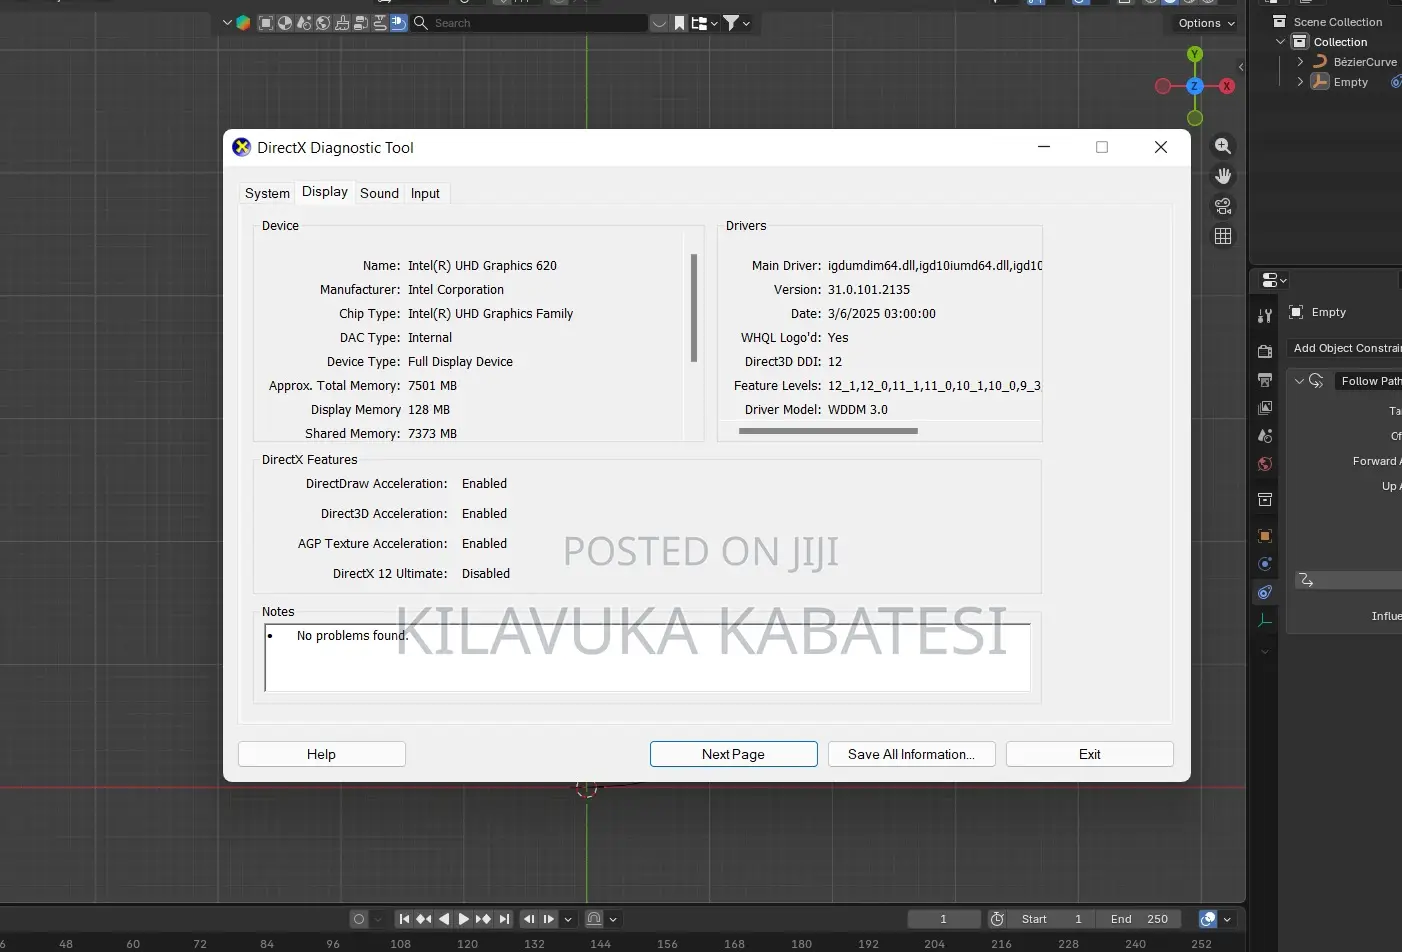Switch to the System tab in DirectX Diagnostic Tool
This screenshot has height=952, width=1402.
coord(267,193)
